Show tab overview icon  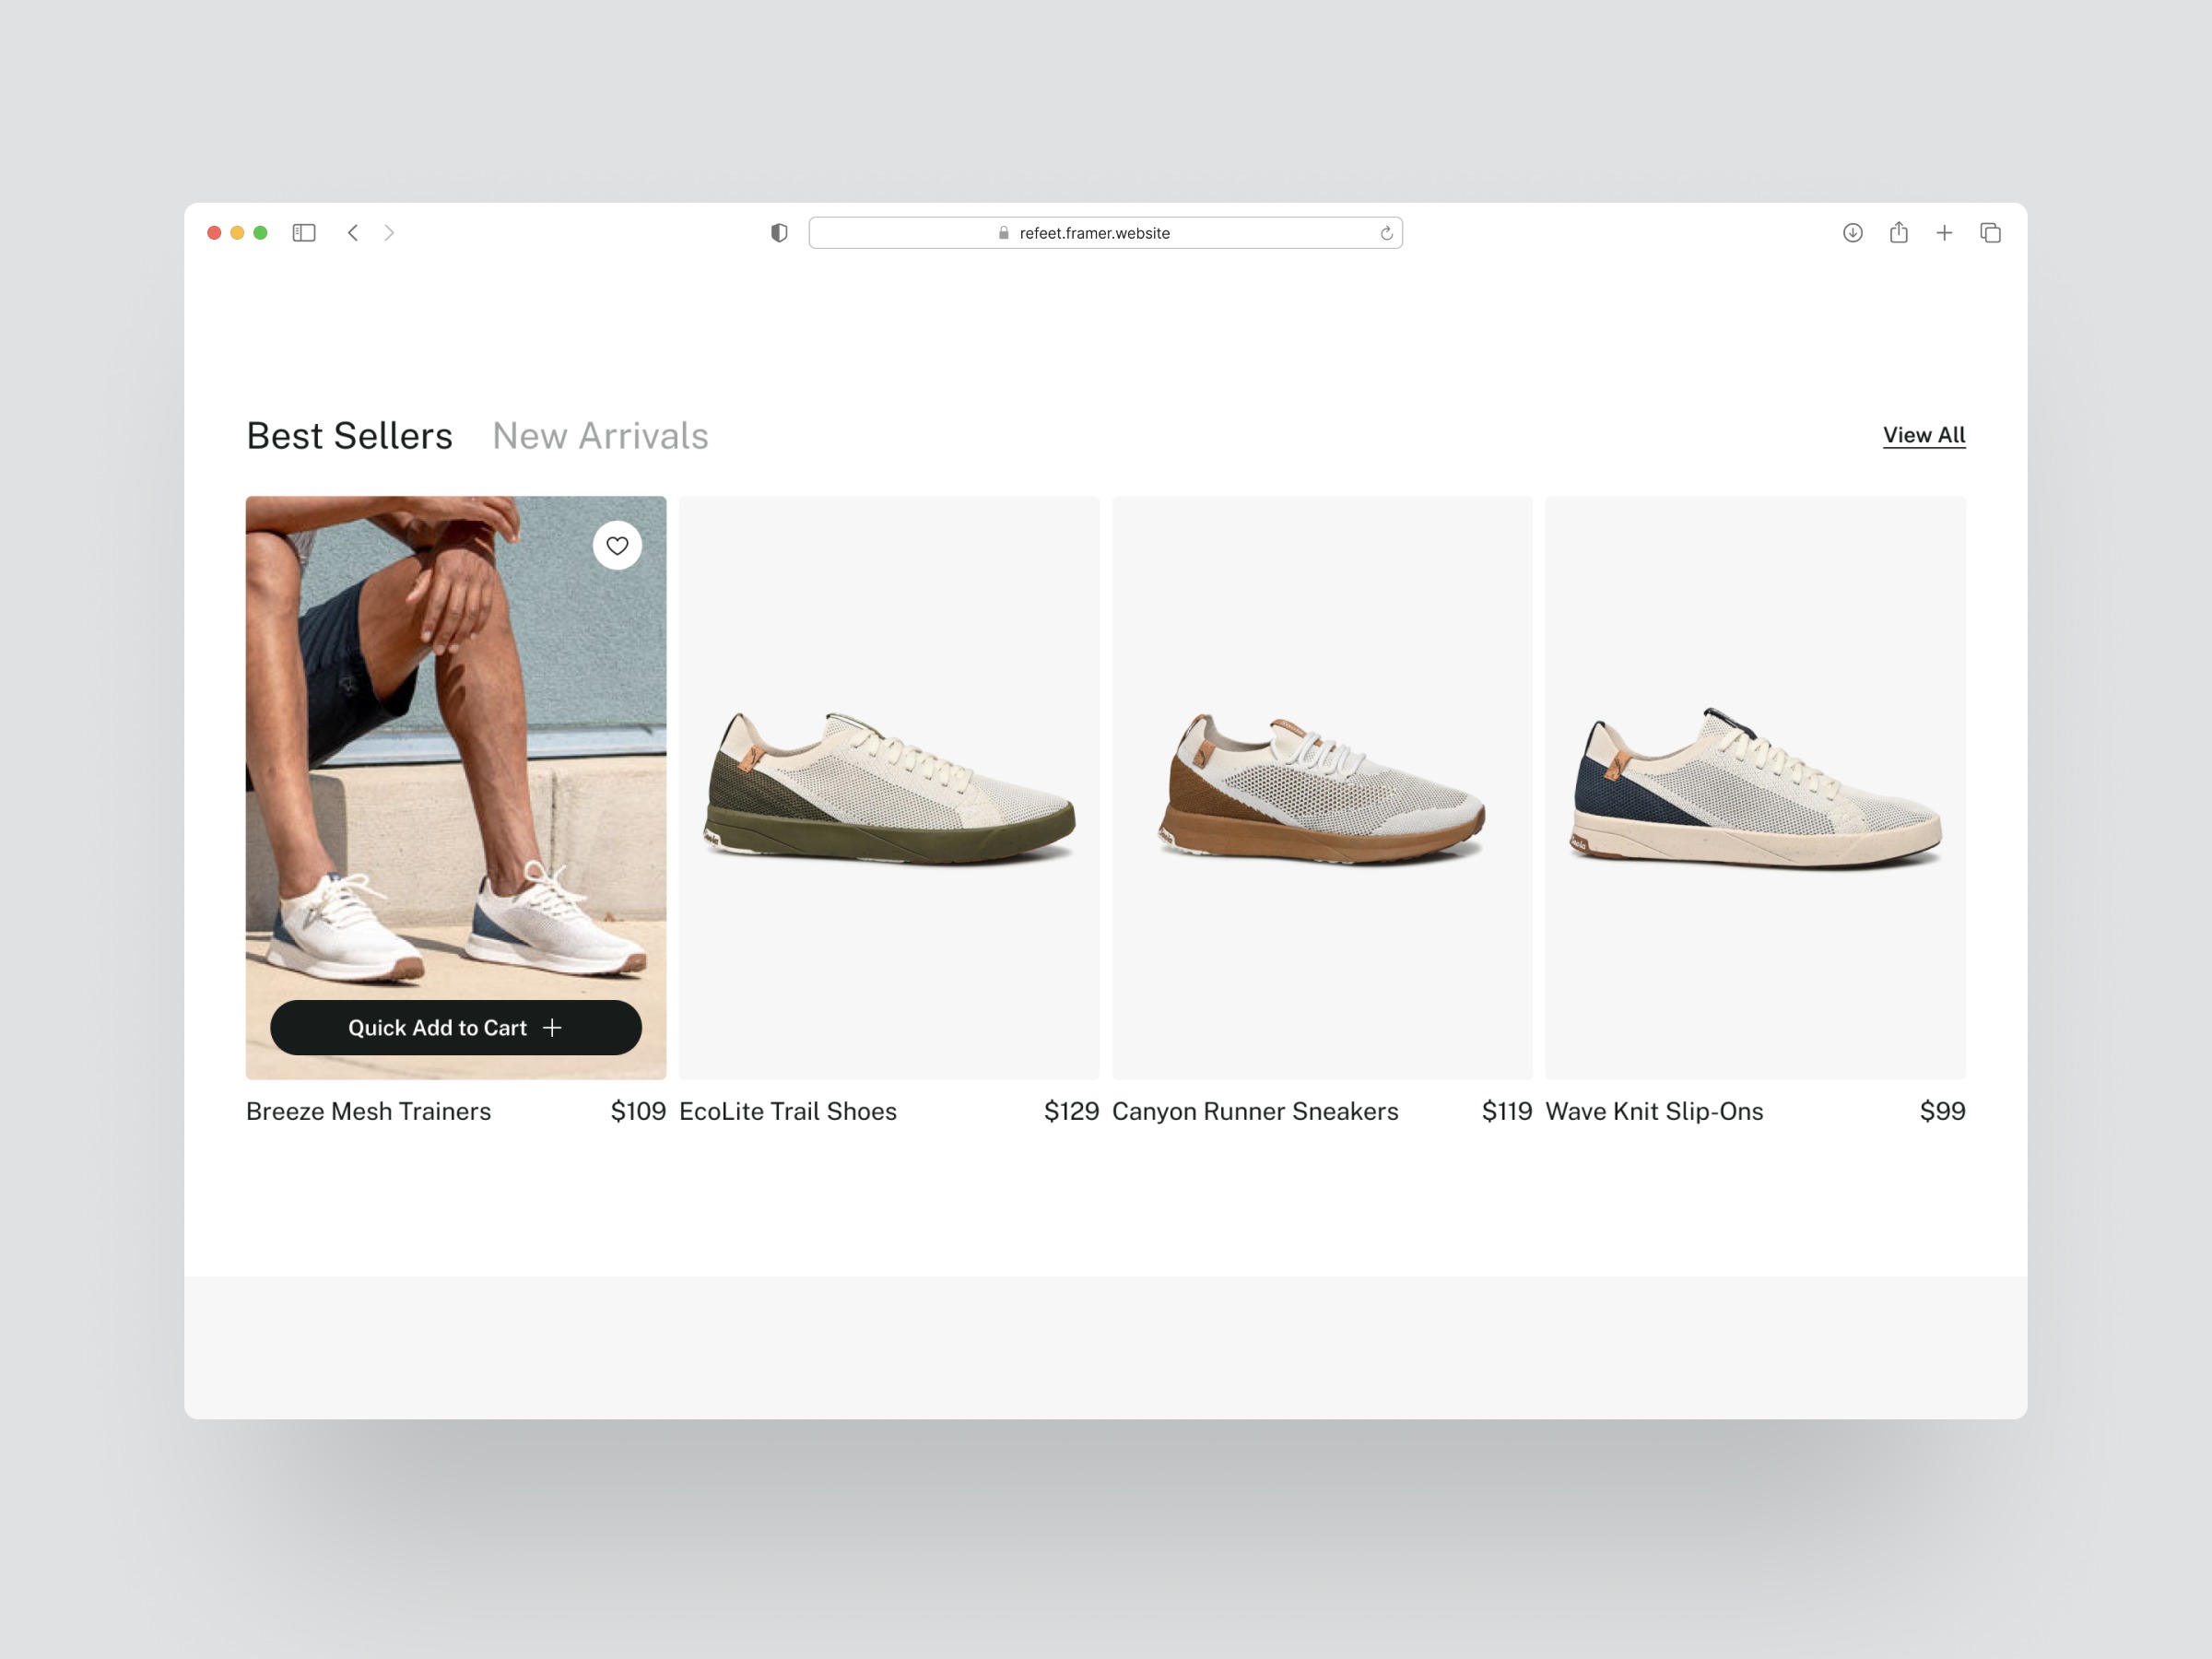pos(1990,233)
